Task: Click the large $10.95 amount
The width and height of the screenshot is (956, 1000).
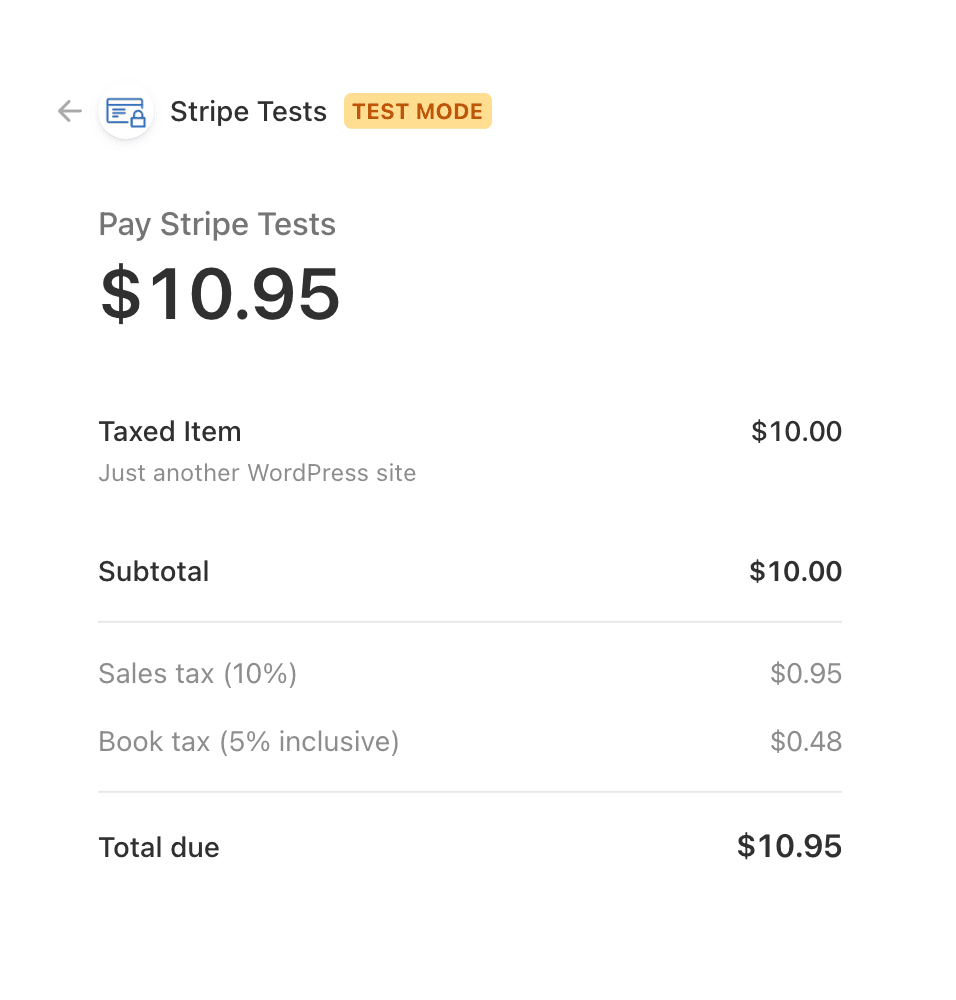Action: pyautogui.click(x=220, y=294)
